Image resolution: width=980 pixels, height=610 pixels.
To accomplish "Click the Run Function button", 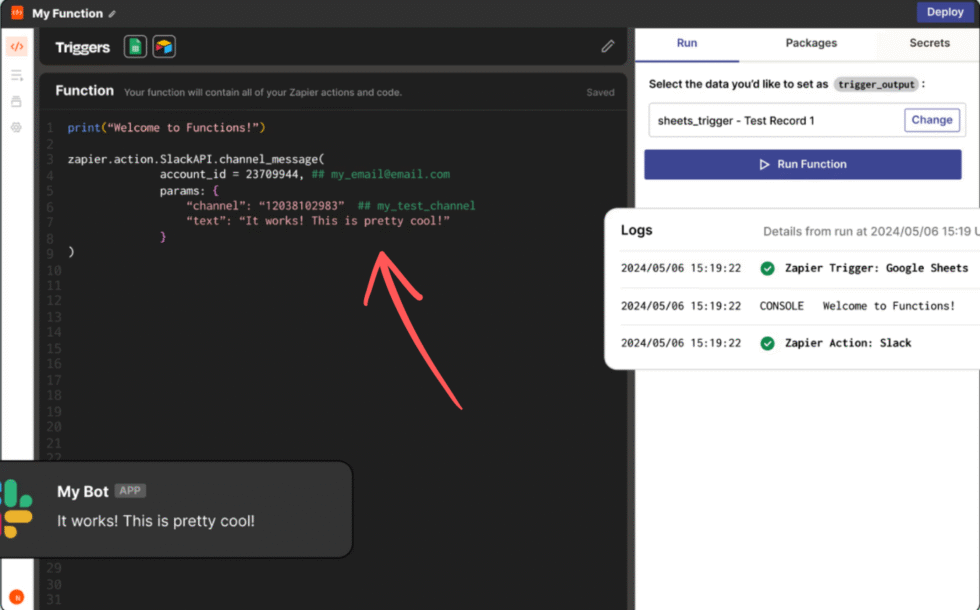I will tap(802, 164).
